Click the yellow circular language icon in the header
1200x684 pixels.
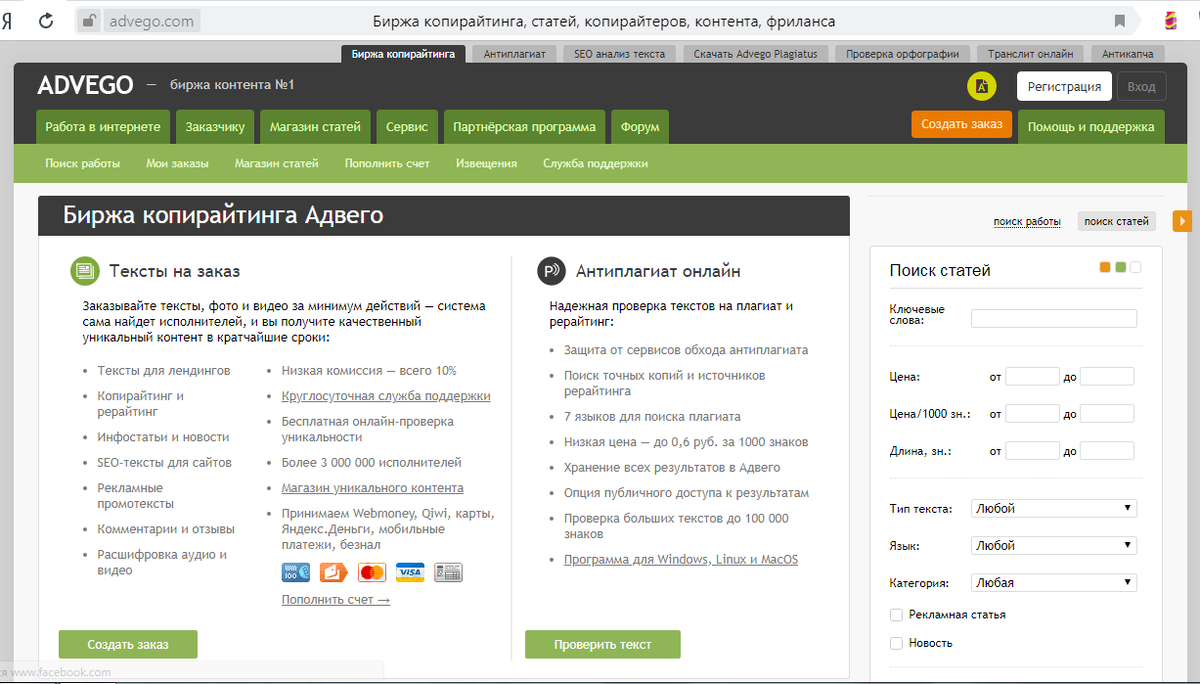coord(982,87)
